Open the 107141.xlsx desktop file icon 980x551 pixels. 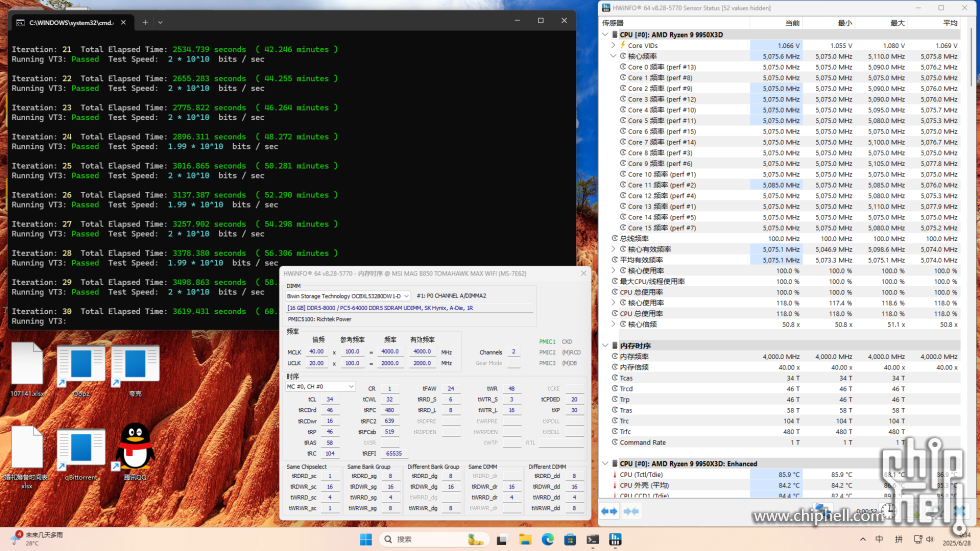pos(27,369)
